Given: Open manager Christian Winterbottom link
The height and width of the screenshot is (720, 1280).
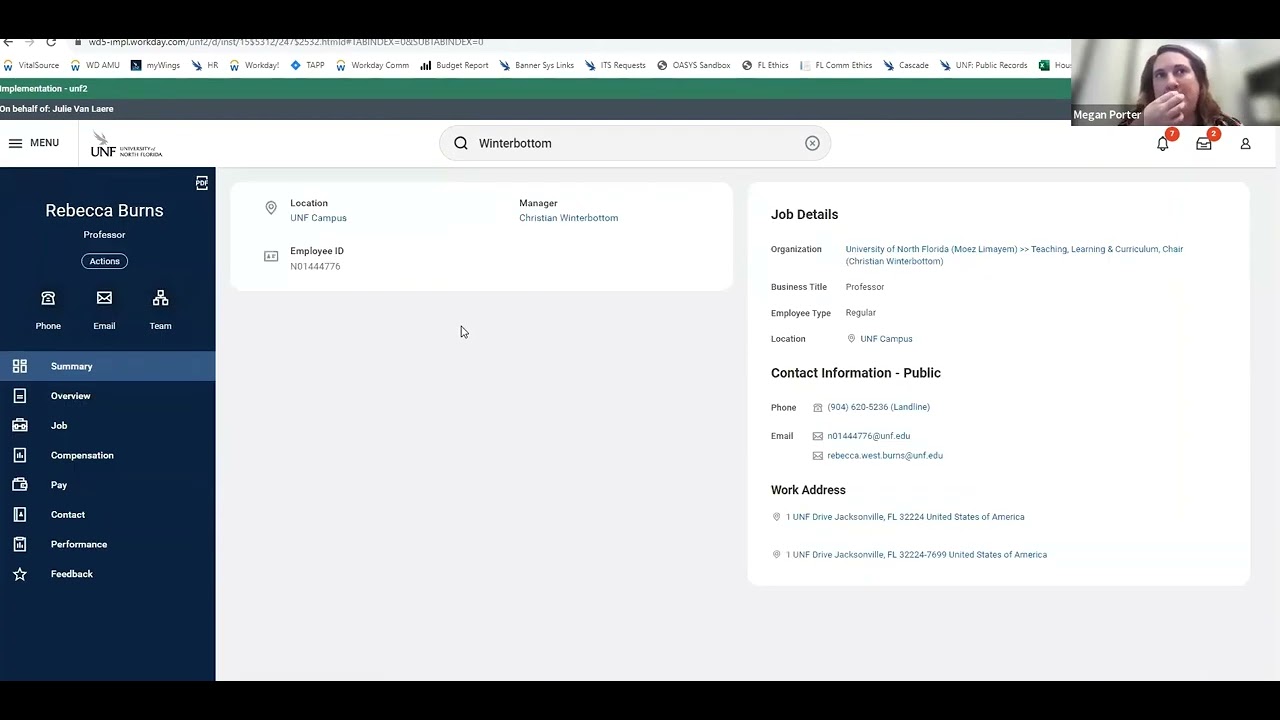Looking at the screenshot, I should pos(568,218).
